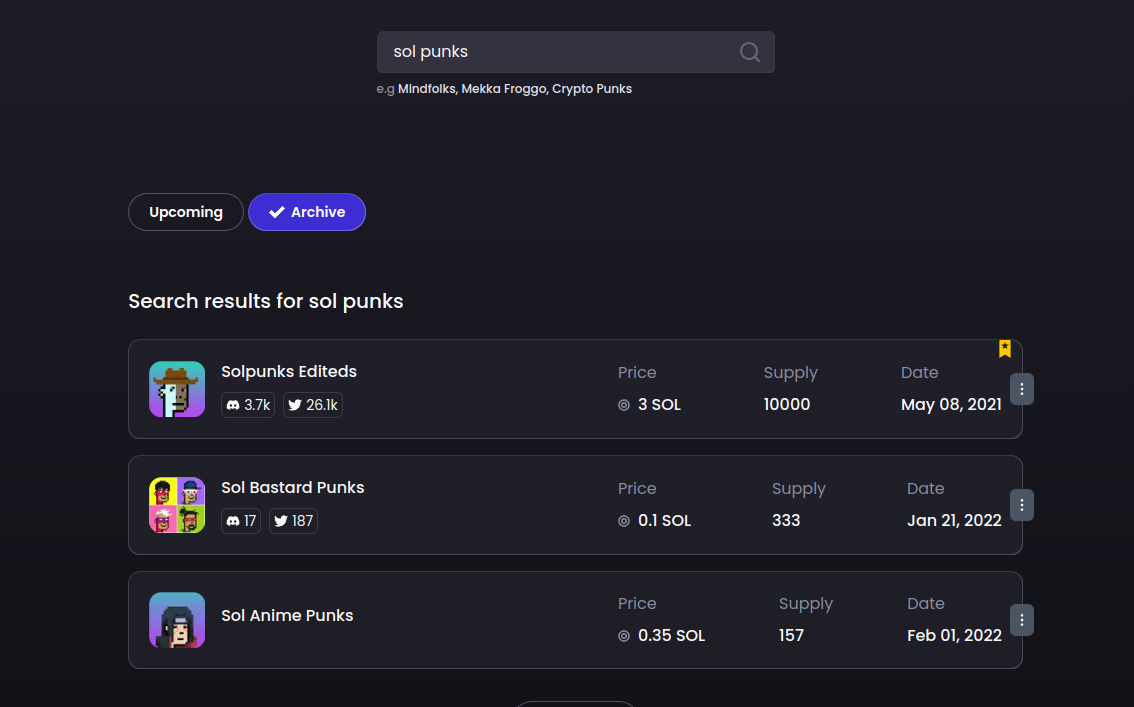This screenshot has height=707, width=1134.
Task: Open Sol Bastard Punks Twitter badge
Action: [293, 521]
